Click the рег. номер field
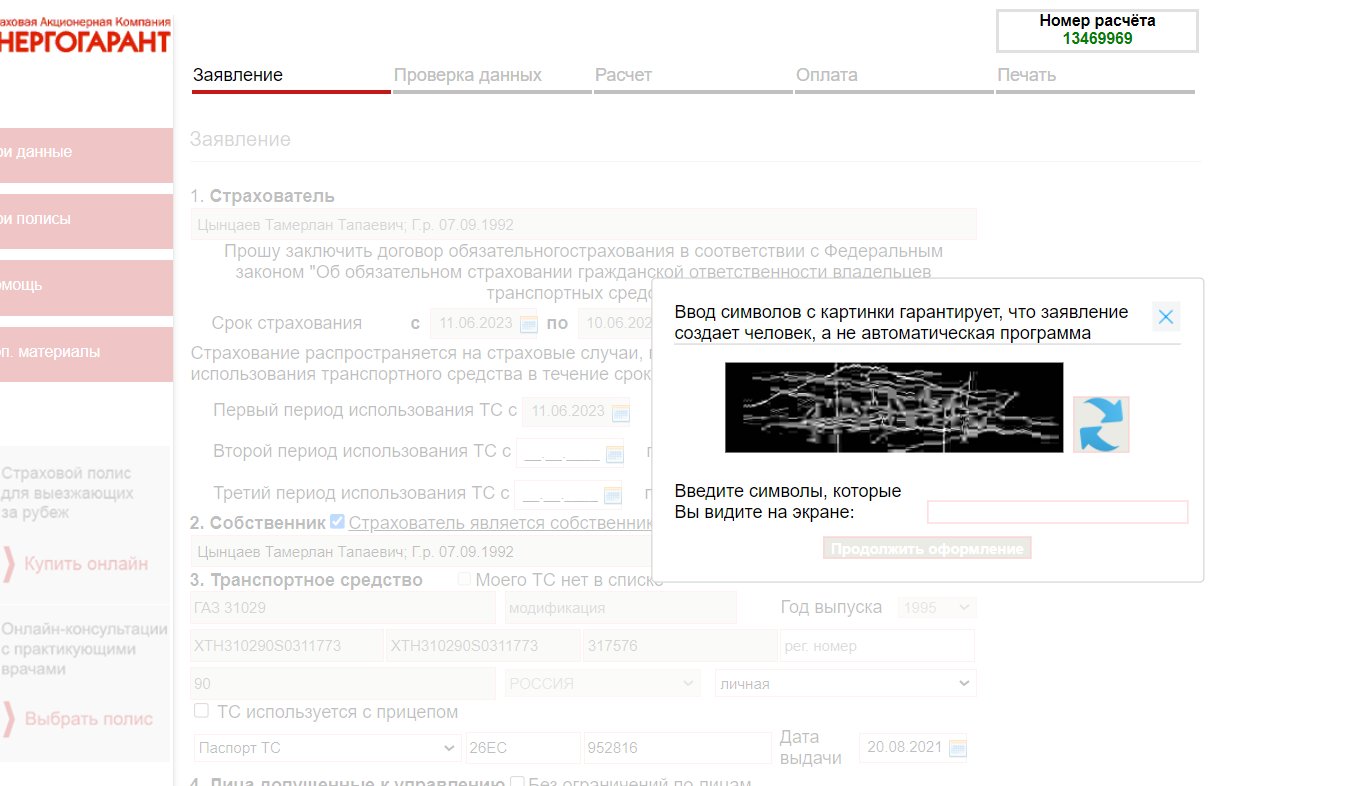This screenshot has height=786, width=1352. [x=877, y=646]
